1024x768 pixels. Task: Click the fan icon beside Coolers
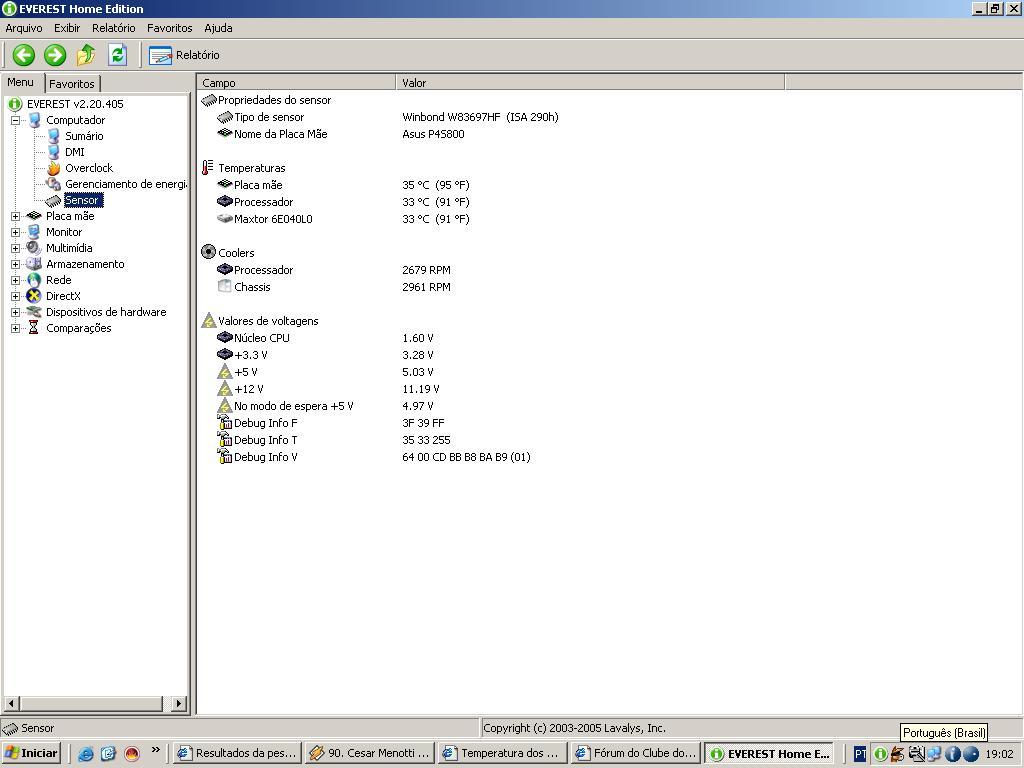(x=208, y=252)
